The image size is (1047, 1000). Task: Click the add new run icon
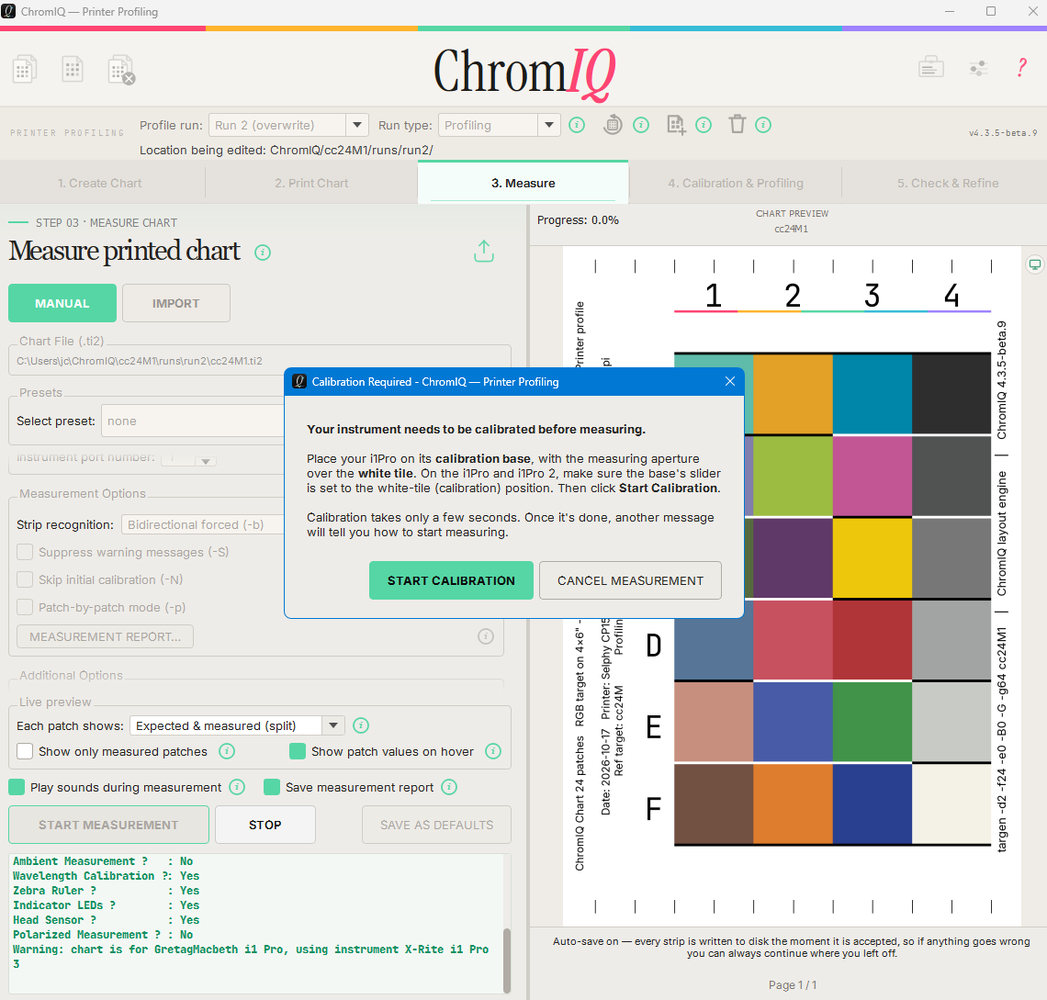tap(676, 125)
